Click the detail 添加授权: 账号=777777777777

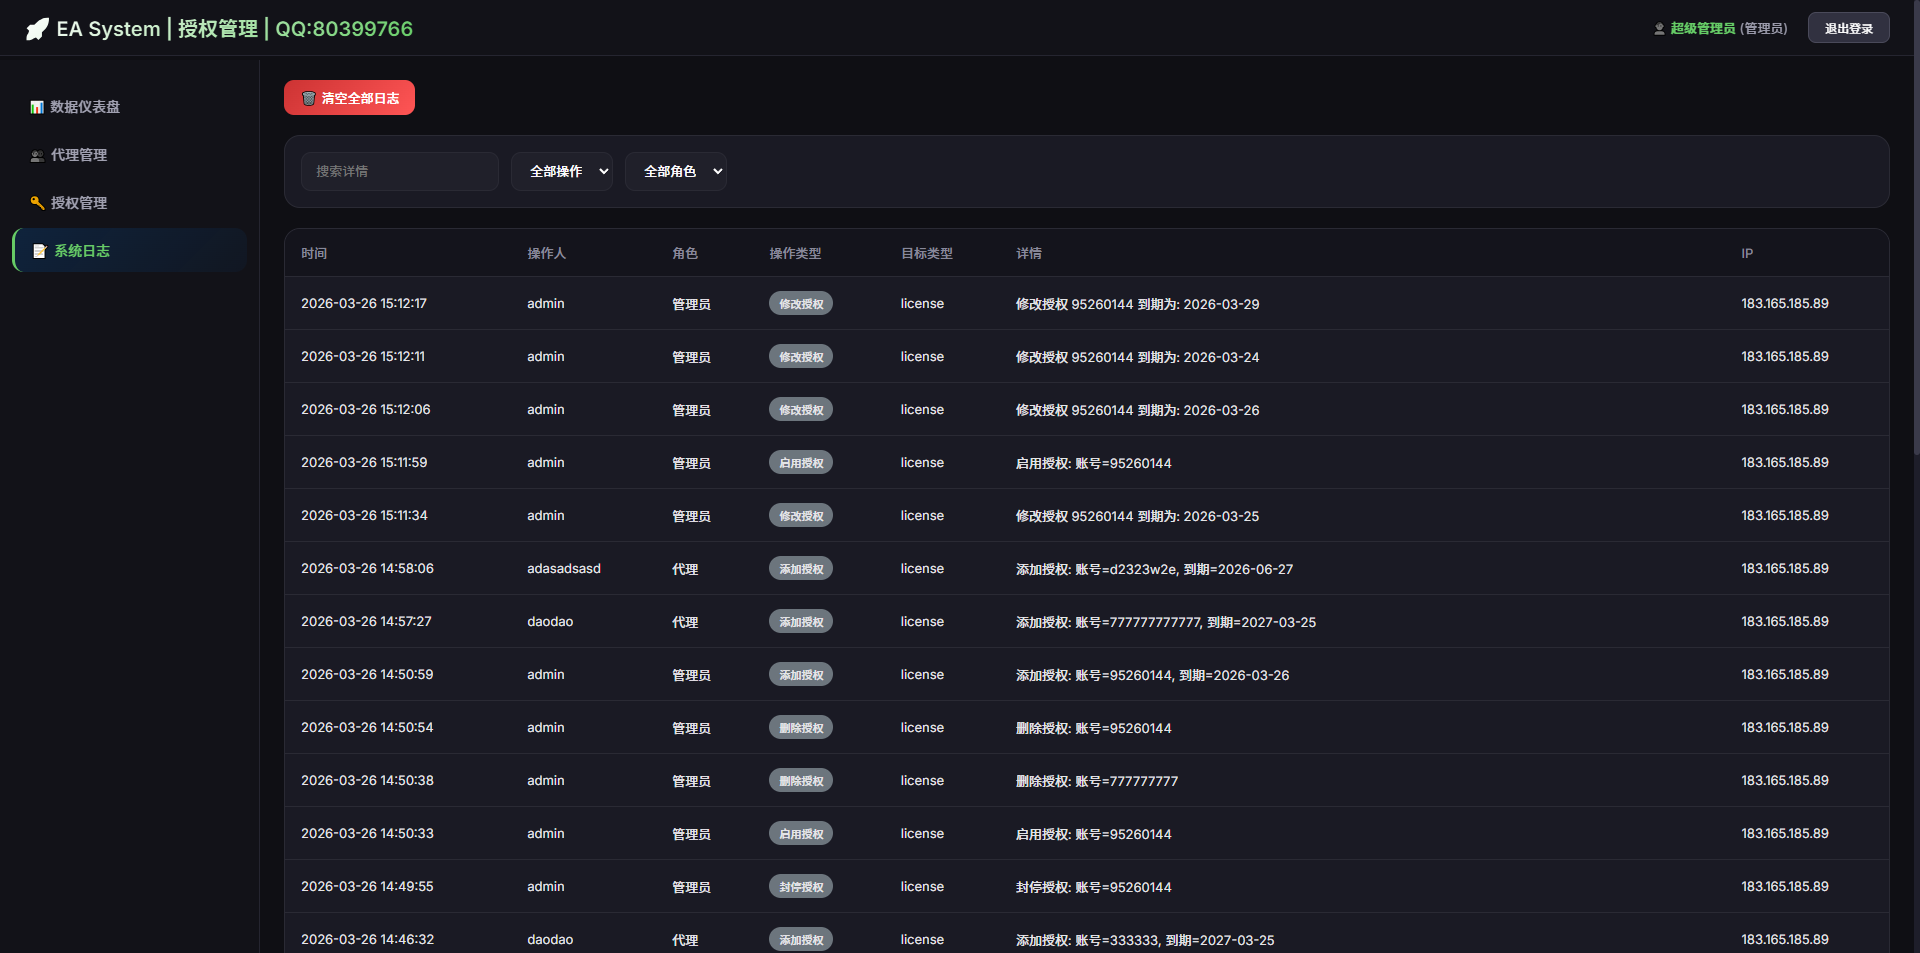pyautogui.click(x=1166, y=622)
